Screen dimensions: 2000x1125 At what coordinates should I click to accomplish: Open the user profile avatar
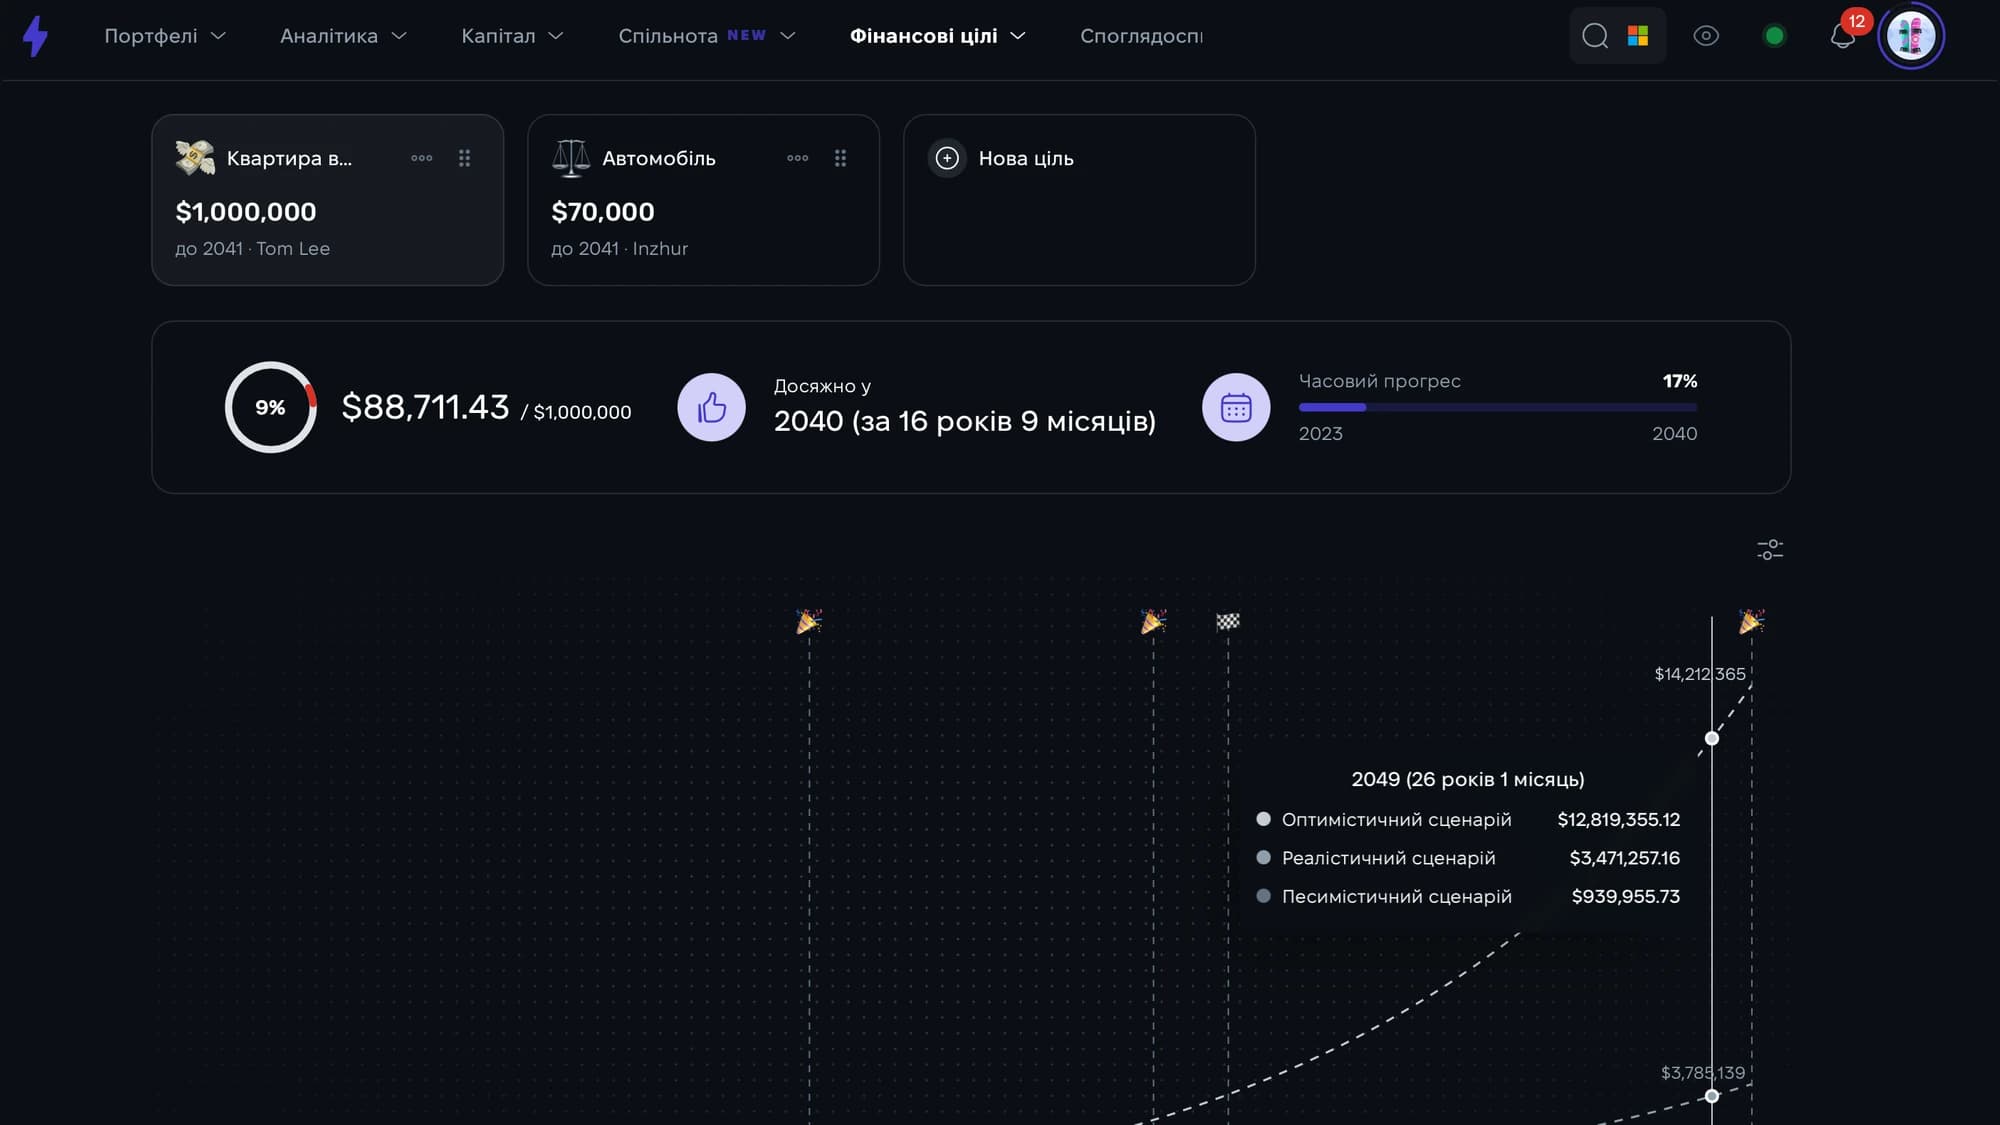click(x=1911, y=36)
